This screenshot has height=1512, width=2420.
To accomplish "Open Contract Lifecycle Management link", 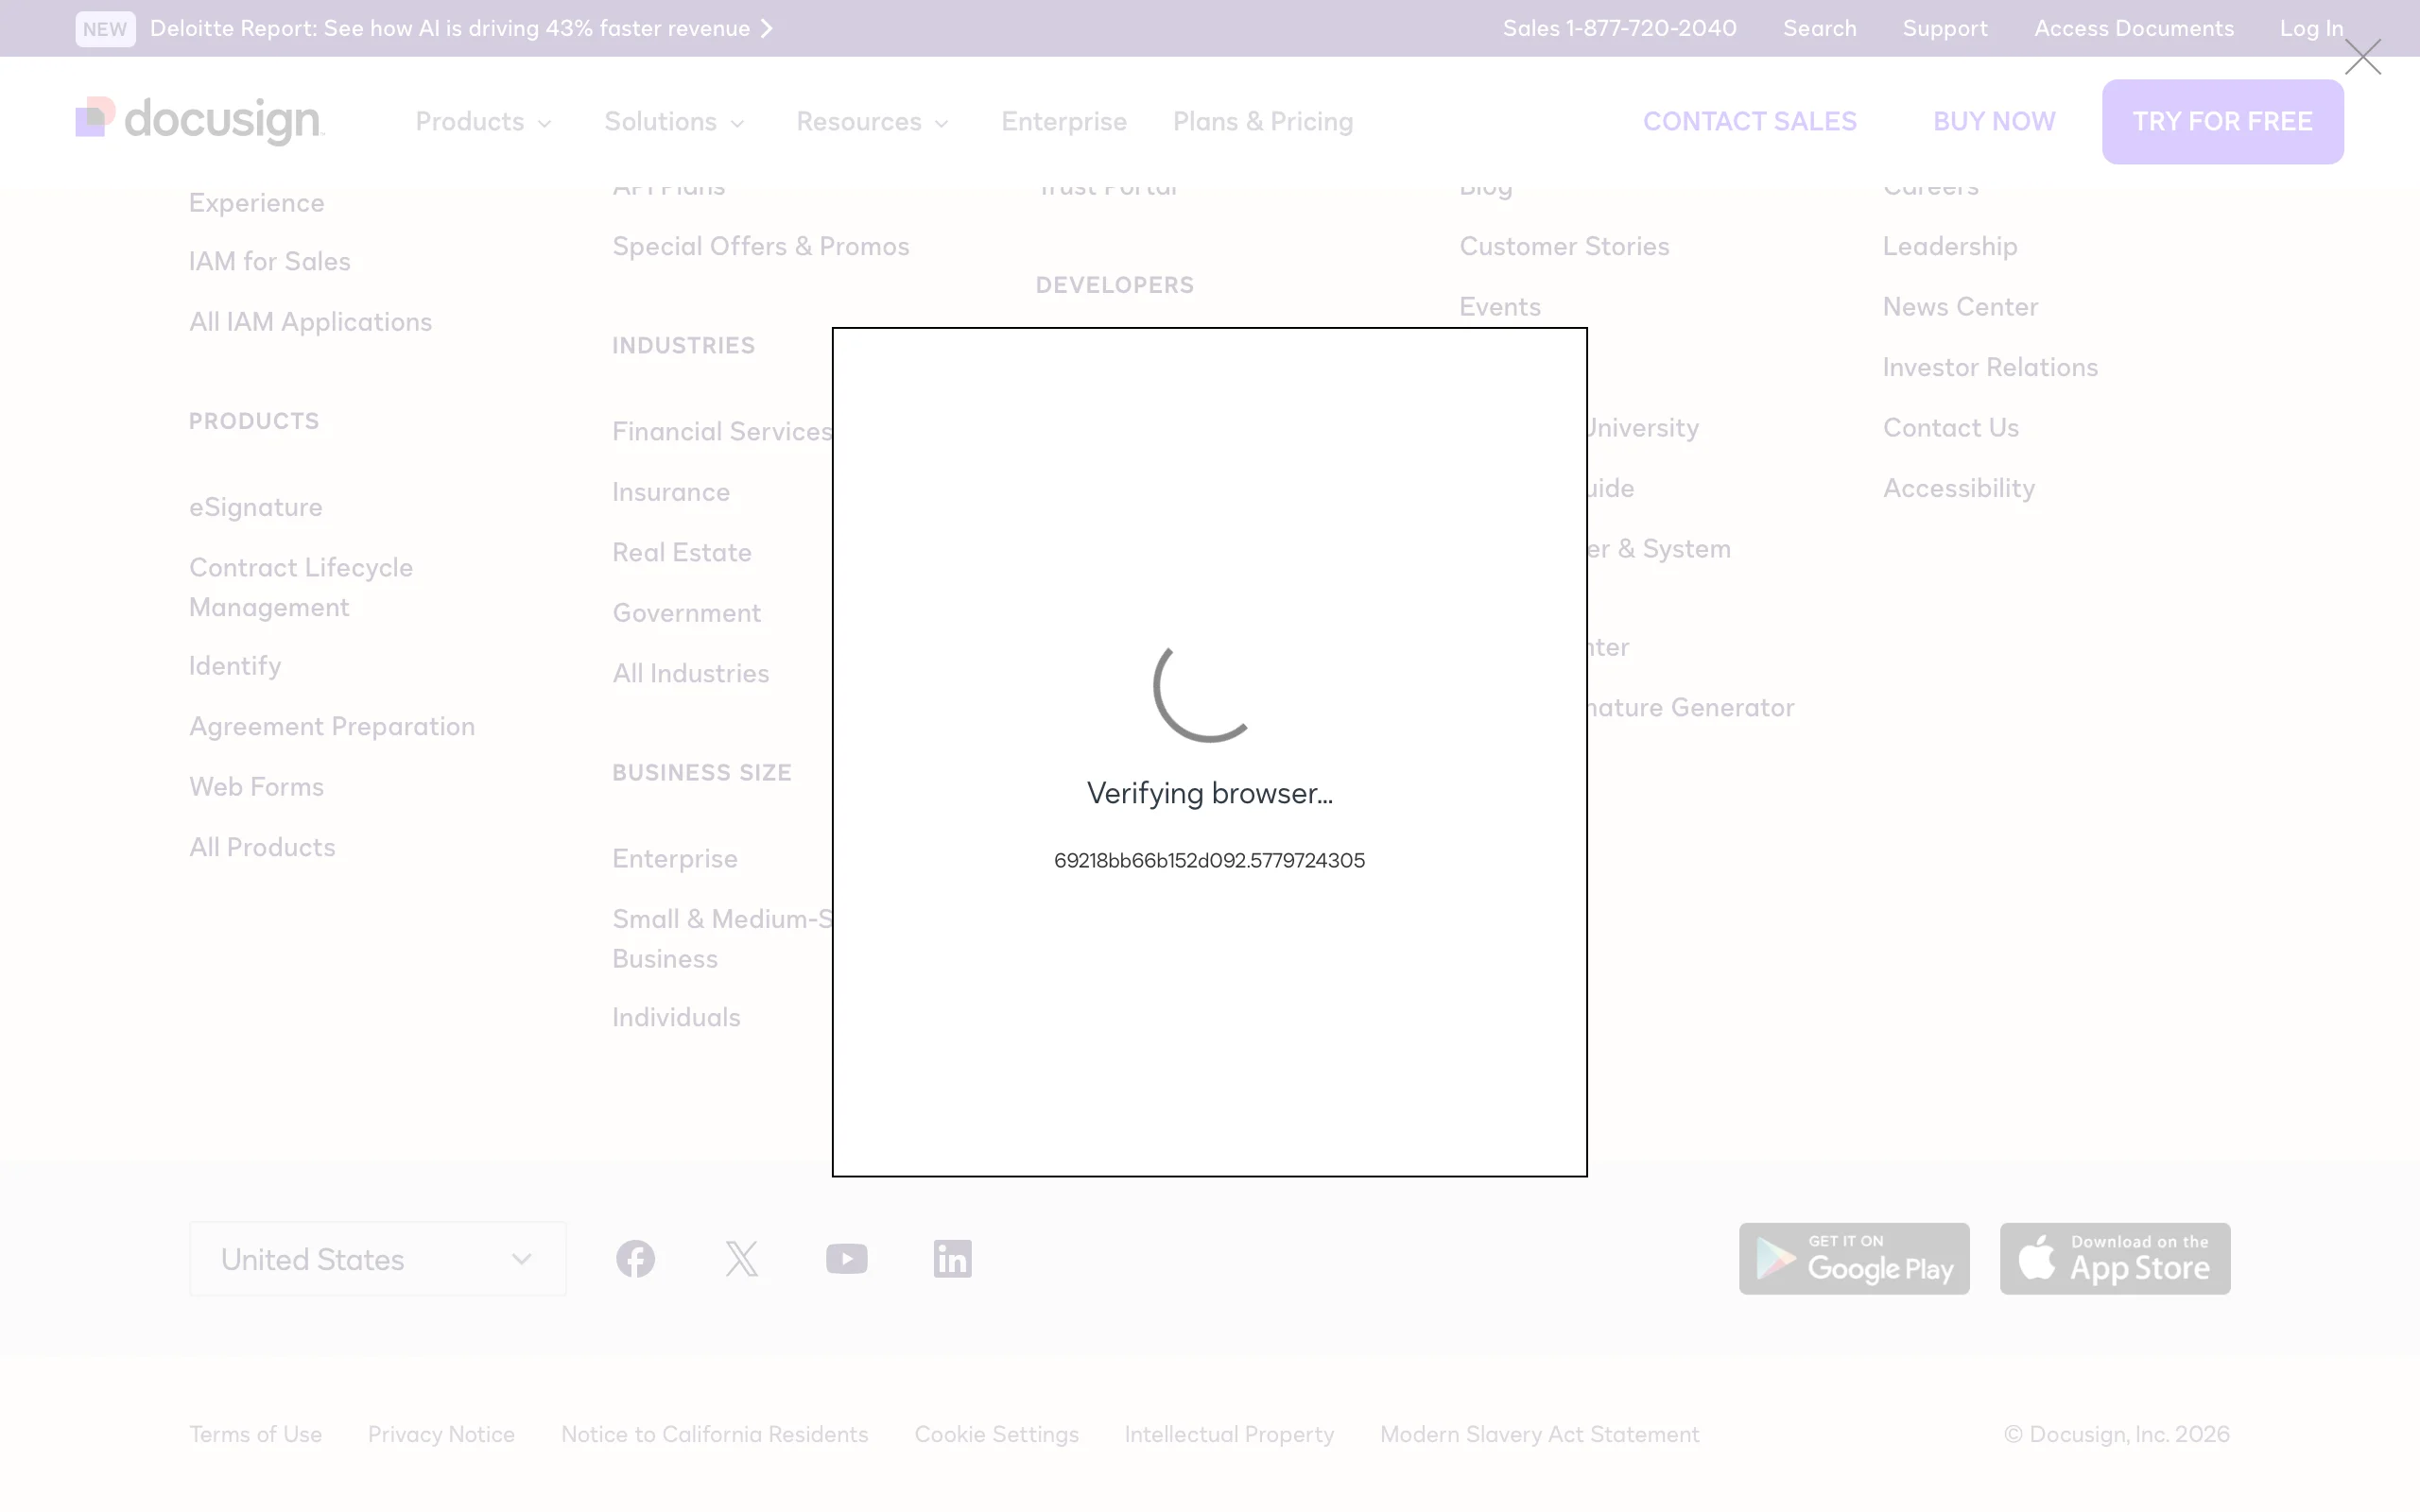I will tap(301, 587).
